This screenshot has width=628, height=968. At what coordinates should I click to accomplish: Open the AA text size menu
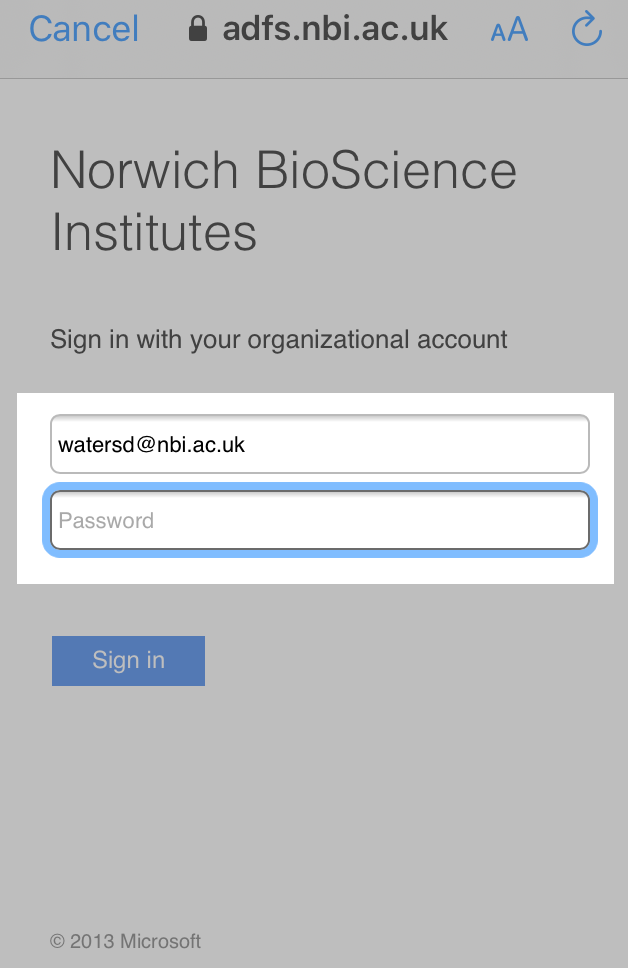(509, 30)
